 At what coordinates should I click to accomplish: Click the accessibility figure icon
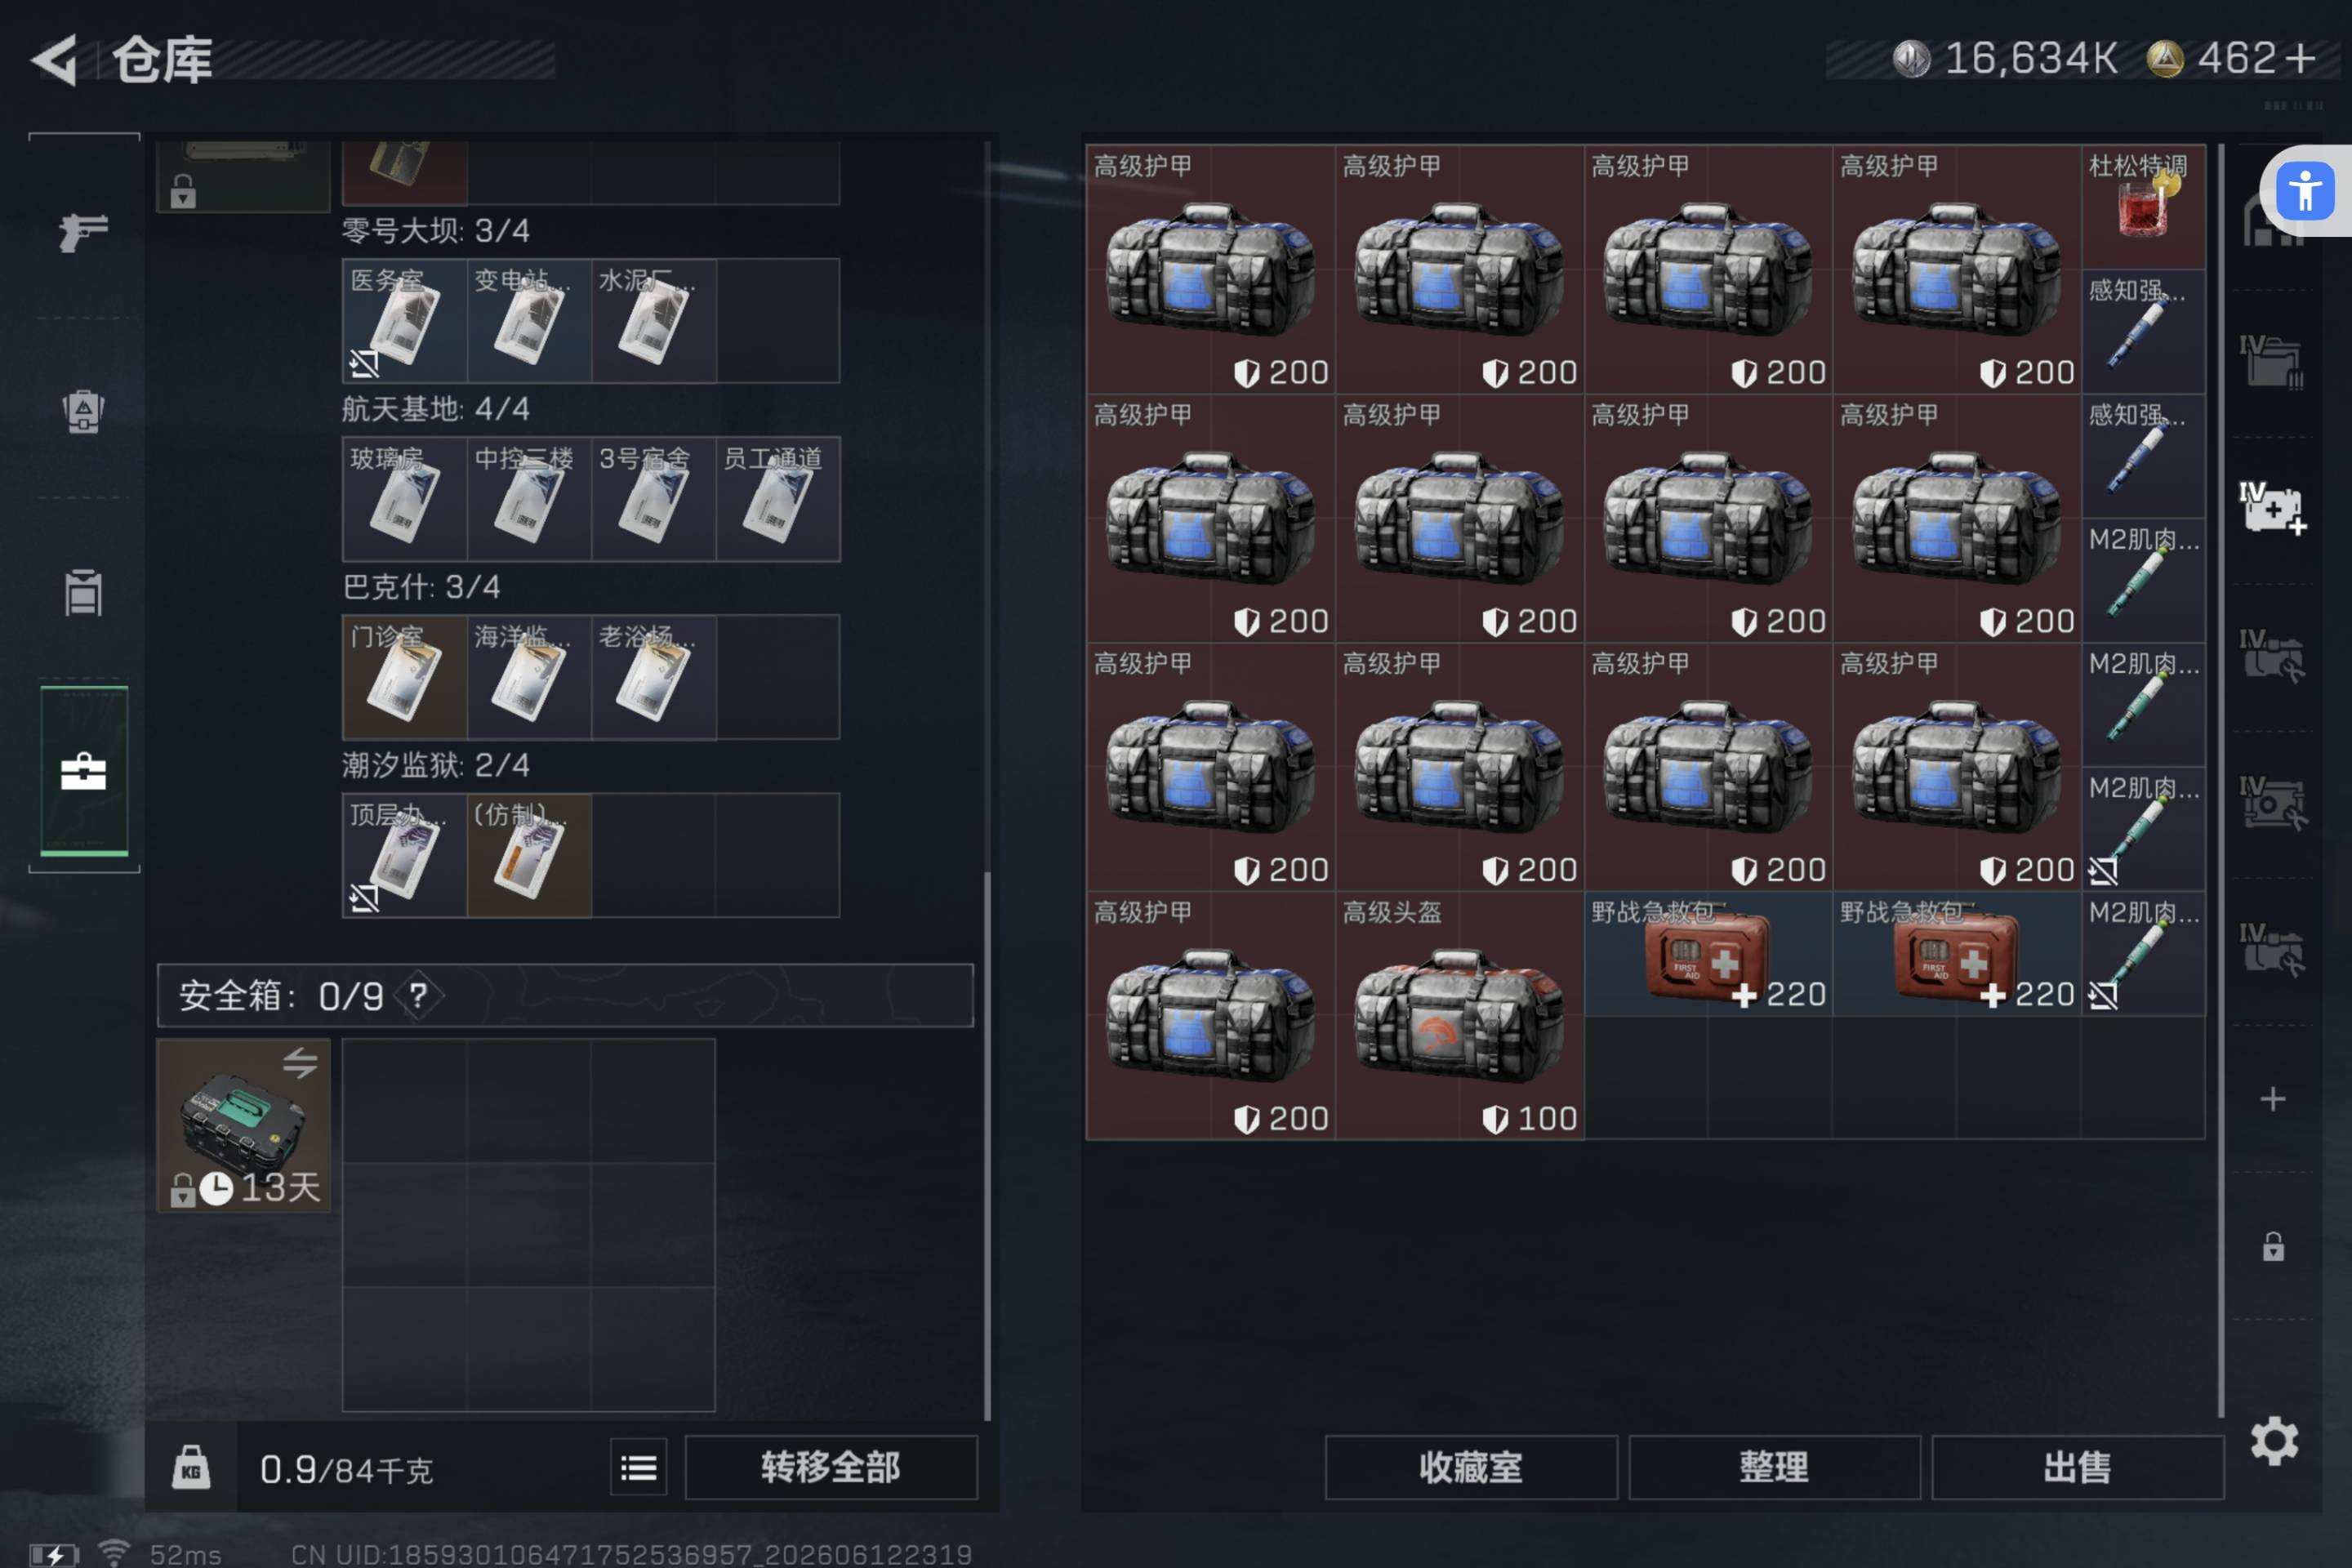click(x=2304, y=191)
